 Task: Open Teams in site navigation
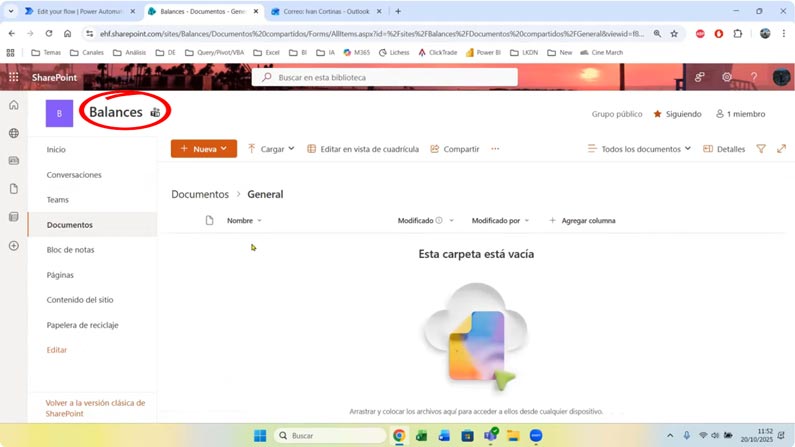(57, 200)
